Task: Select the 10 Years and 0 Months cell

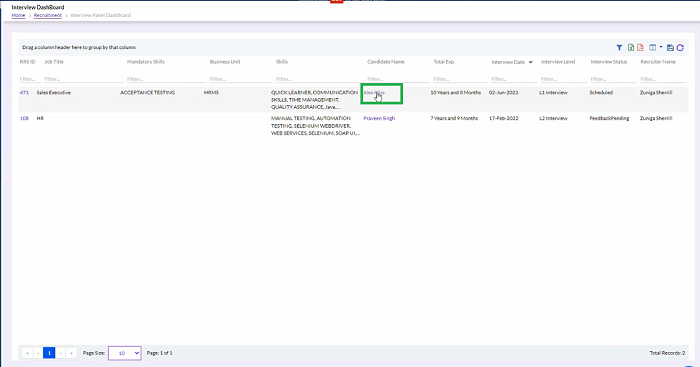Action: coord(455,92)
